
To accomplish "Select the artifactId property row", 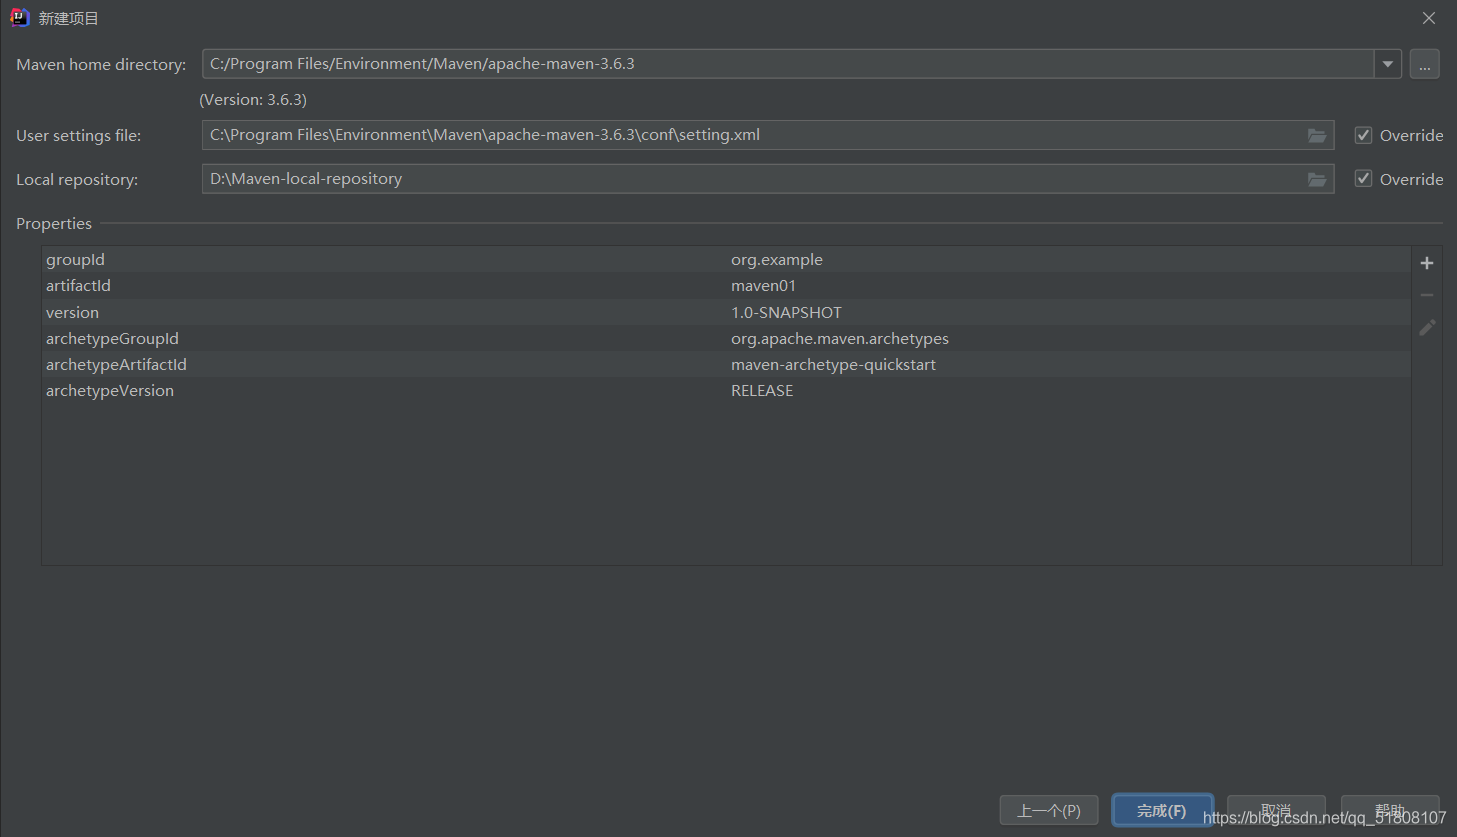I will pyautogui.click(x=726, y=285).
